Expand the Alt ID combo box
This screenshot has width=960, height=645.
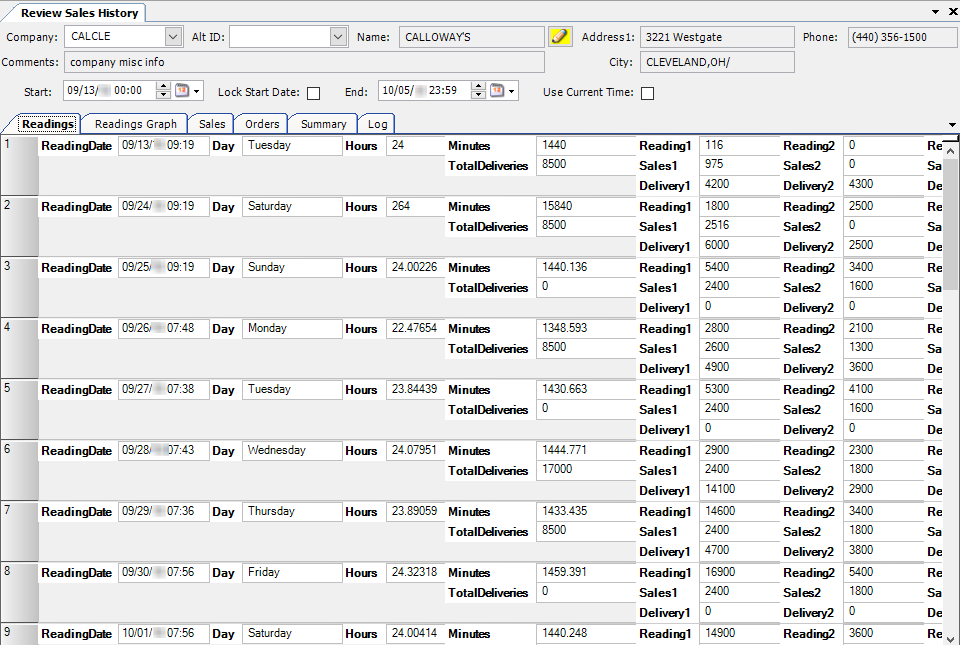338,37
